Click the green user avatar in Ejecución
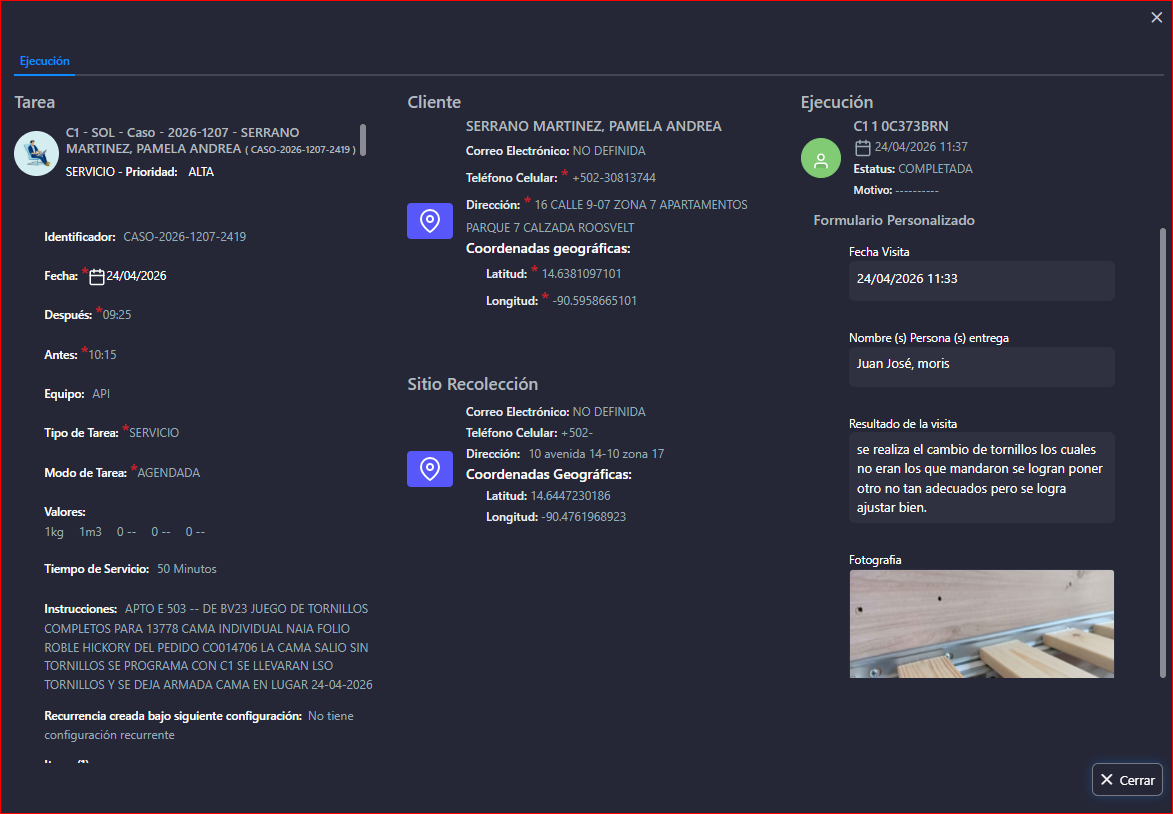Screen dimensions: 1173x814 (x=821, y=158)
